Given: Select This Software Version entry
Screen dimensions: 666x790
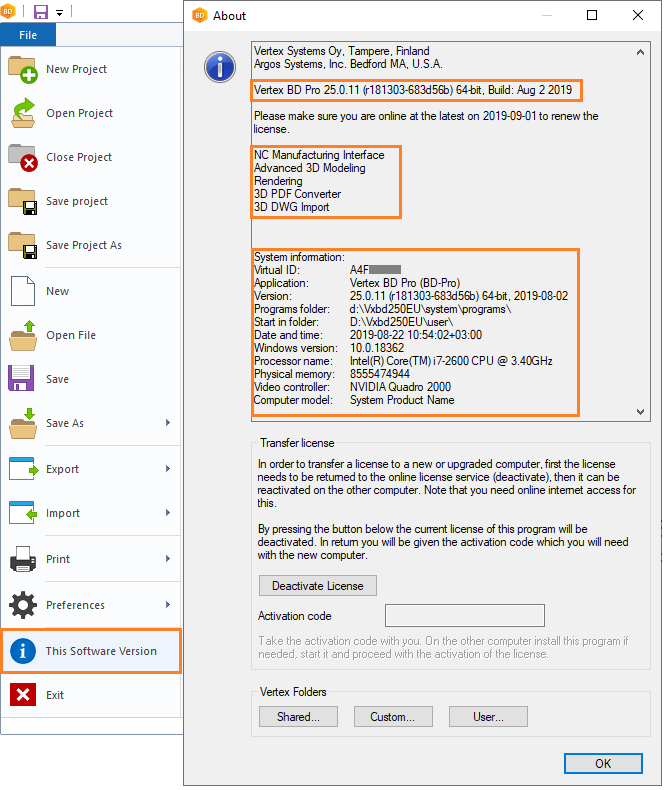Looking at the screenshot, I should pyautogui.click(x=91, y=651).
